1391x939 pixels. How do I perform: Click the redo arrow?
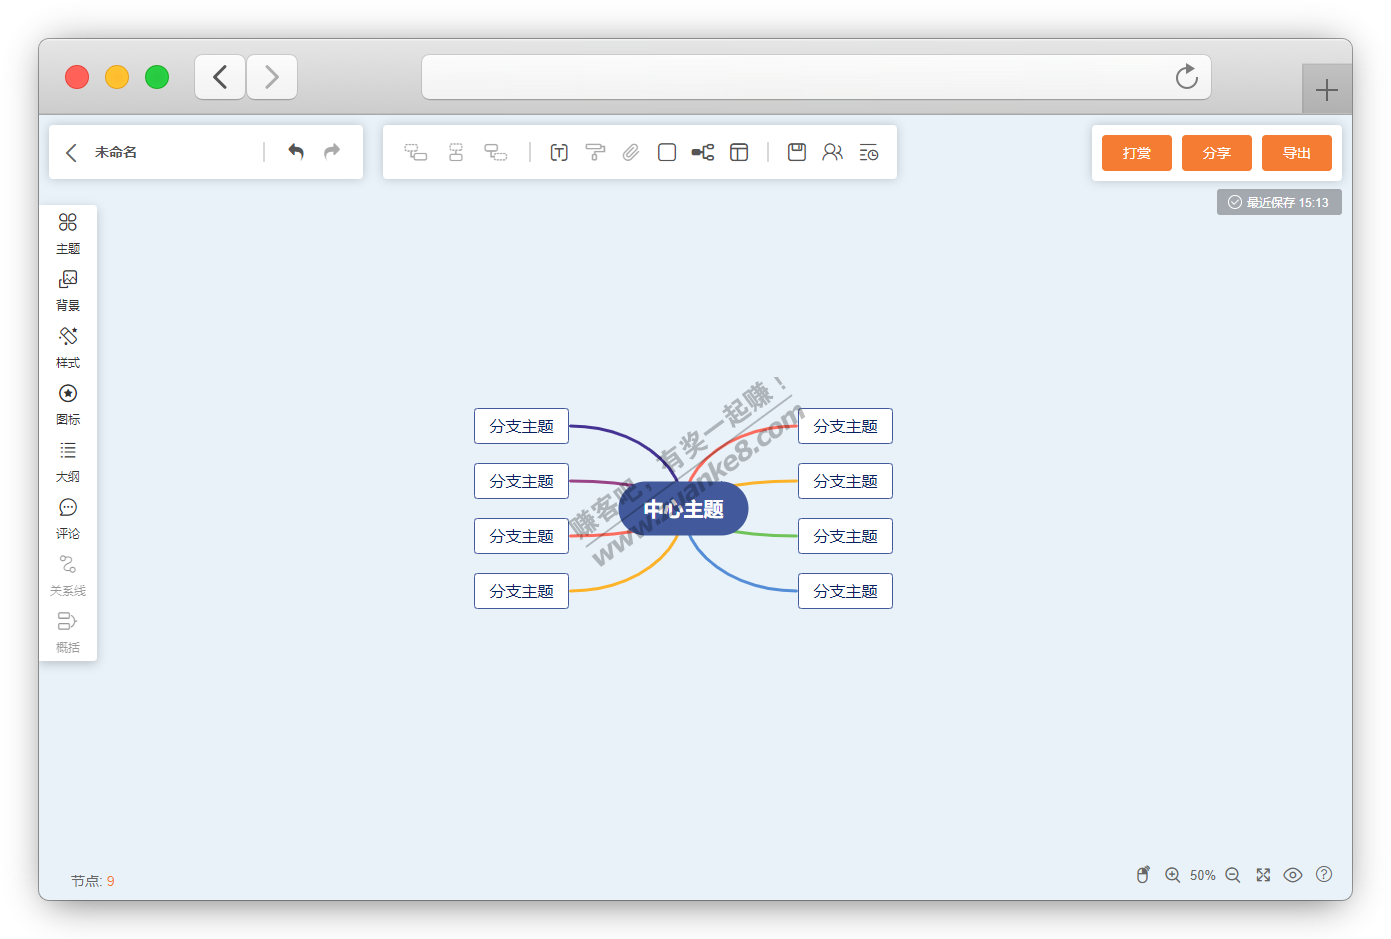click(332, 152)
